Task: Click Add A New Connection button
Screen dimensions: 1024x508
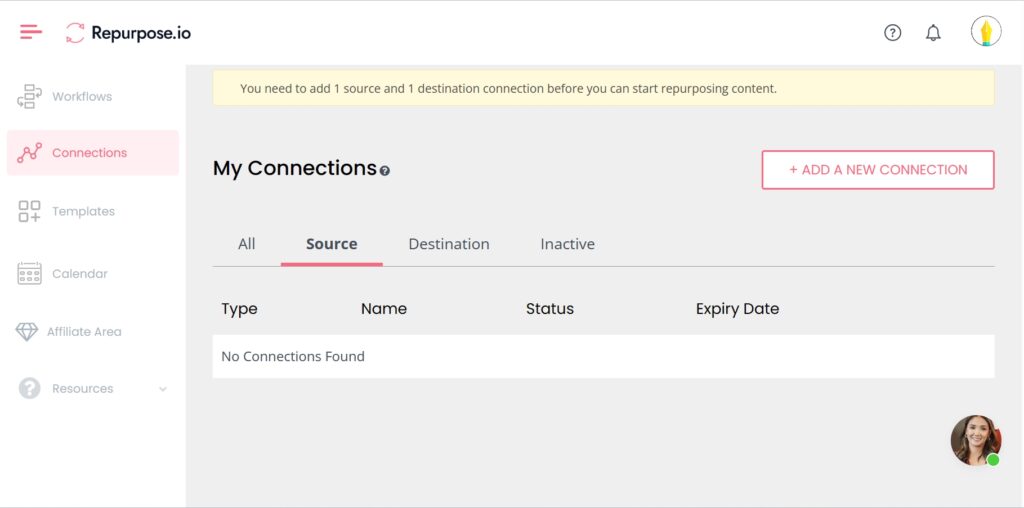Action: 878,170
